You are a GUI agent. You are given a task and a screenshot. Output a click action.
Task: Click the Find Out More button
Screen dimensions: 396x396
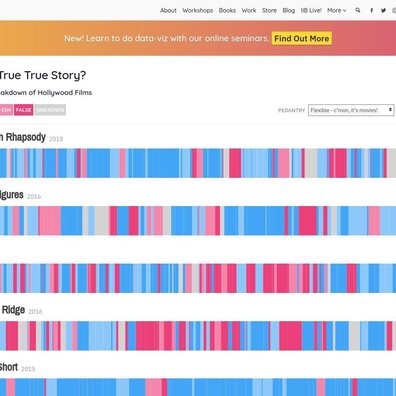(x=301, y=38)
